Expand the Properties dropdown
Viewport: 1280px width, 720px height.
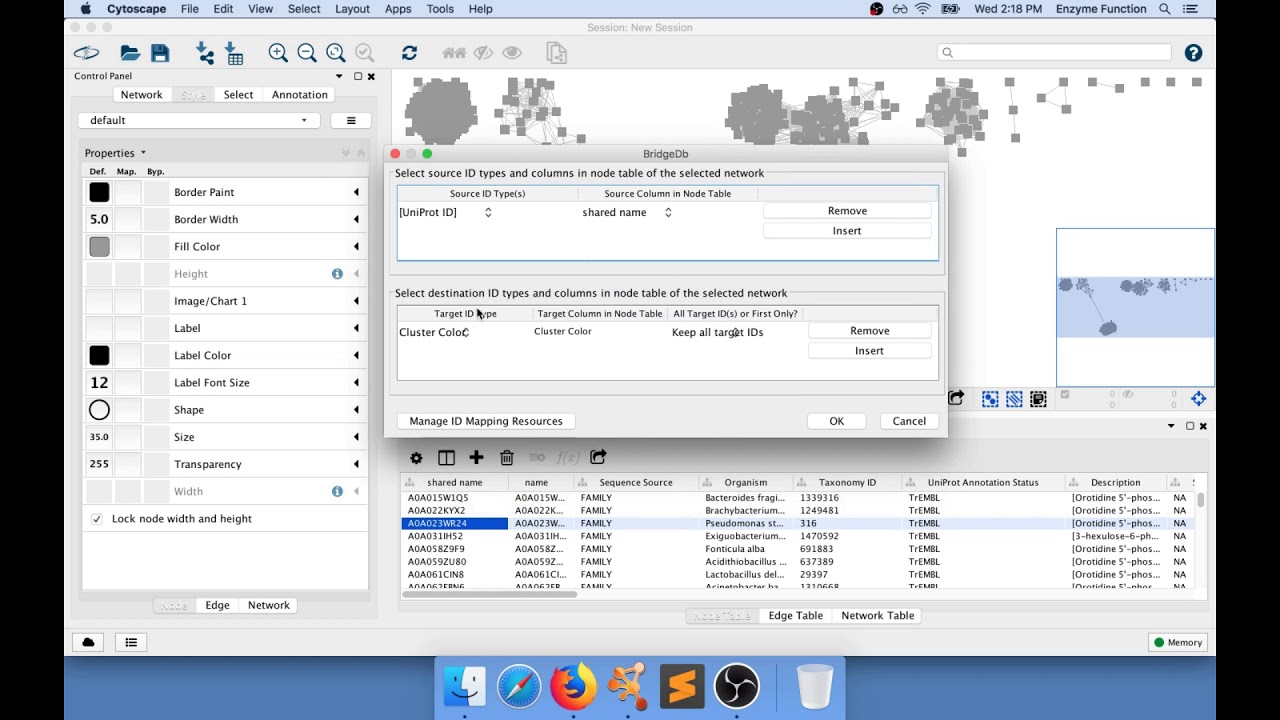(115, 153)
